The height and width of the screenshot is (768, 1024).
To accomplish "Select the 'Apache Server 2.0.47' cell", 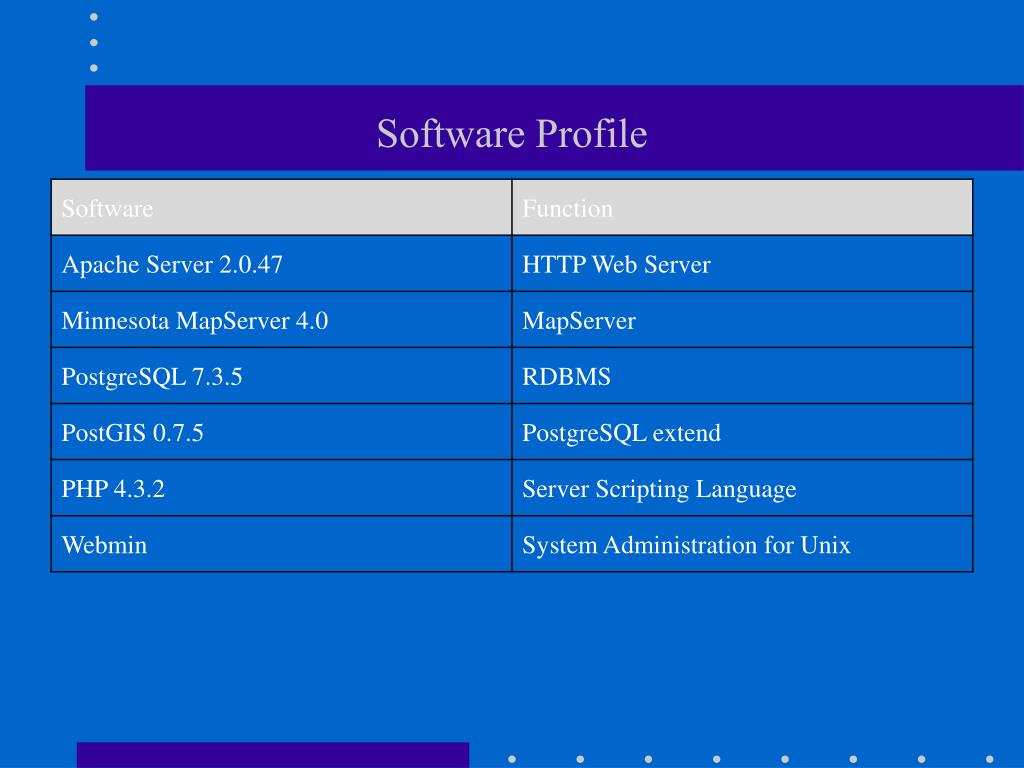I will [281, 264].
